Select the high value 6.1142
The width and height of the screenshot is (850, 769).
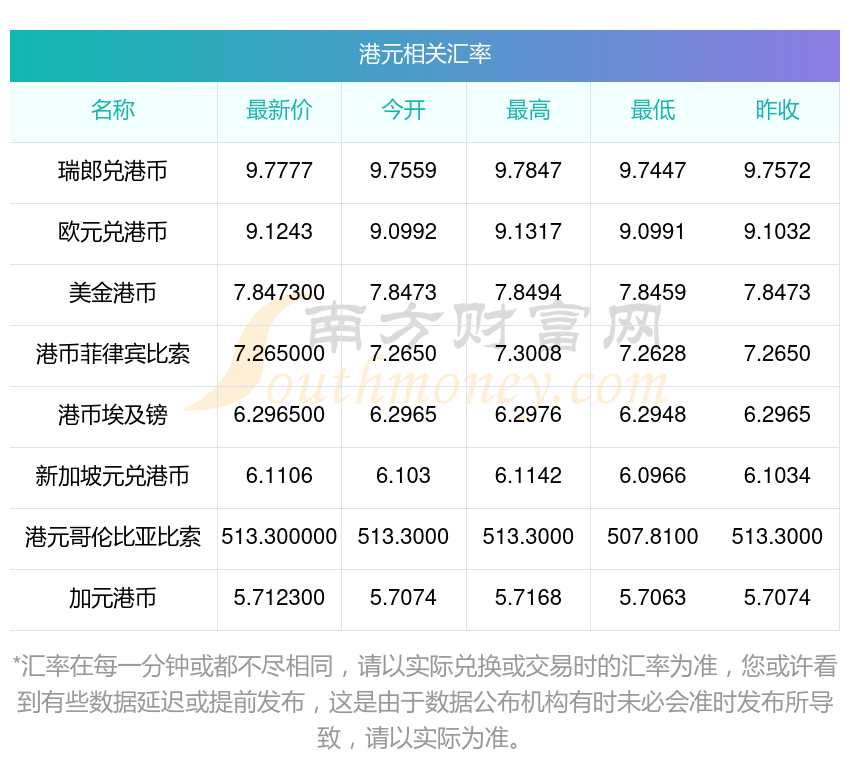click(x=528, y=476)
